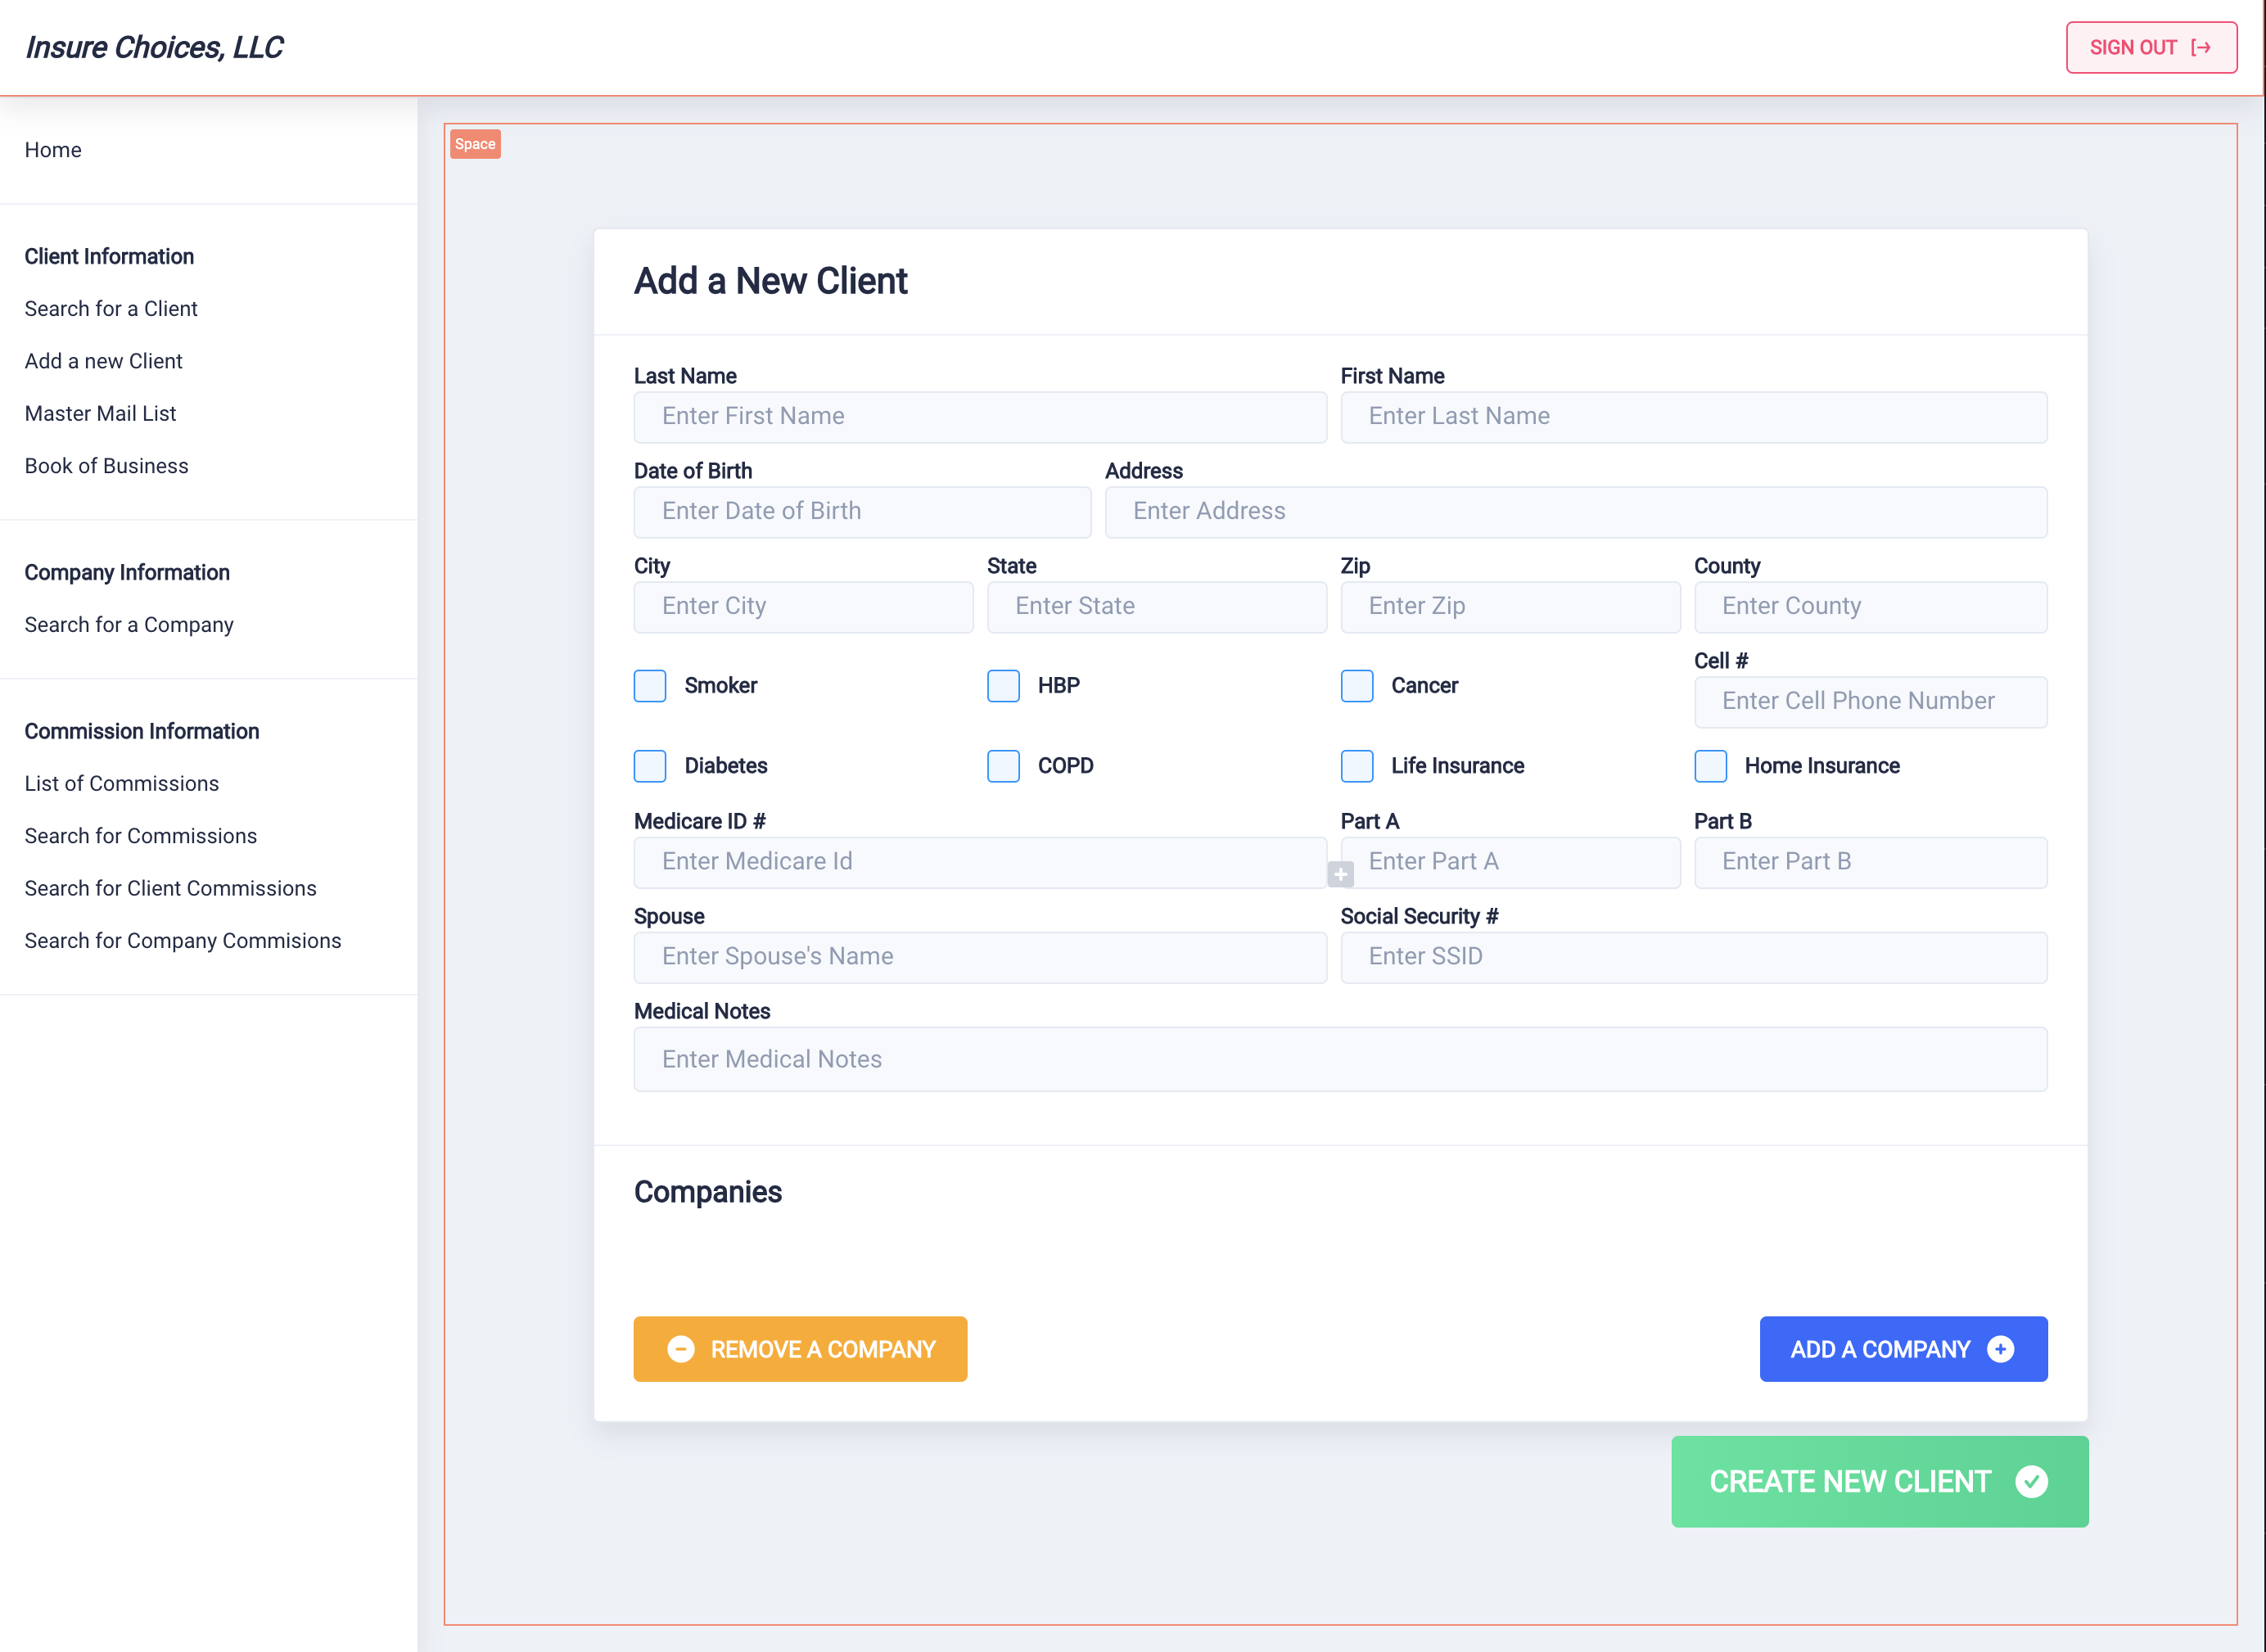This screenshot has width=2266, height=1652.
Task: Click the Enter Part B field
Action: (x=1870, y=862)
